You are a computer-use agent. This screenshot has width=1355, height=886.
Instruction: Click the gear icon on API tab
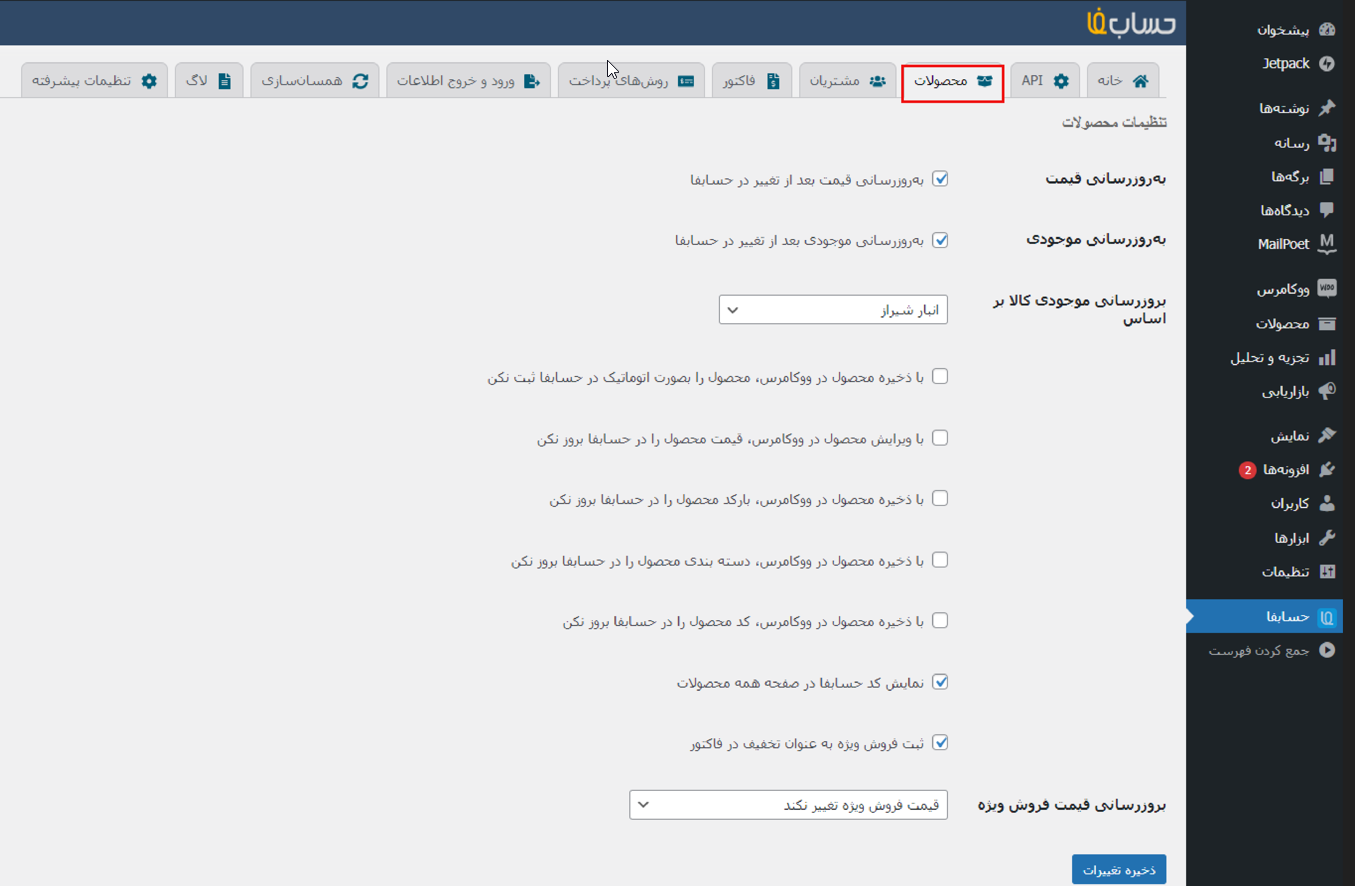pos(1061,81)
